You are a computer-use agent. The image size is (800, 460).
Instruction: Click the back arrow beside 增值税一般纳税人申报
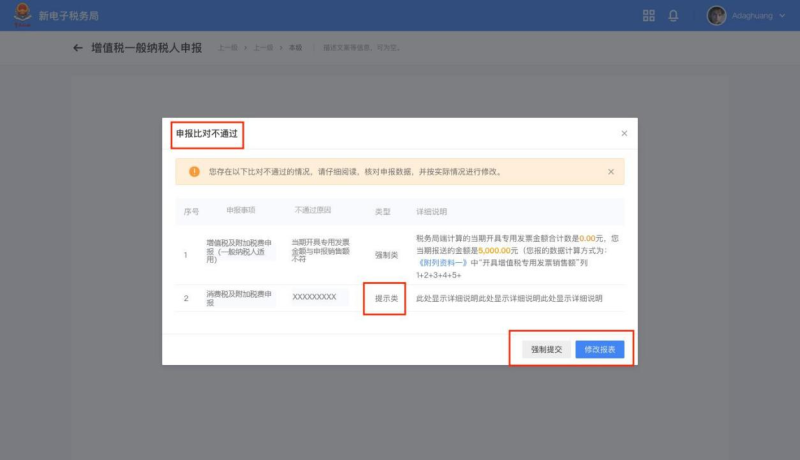click(x=78, y=48)
